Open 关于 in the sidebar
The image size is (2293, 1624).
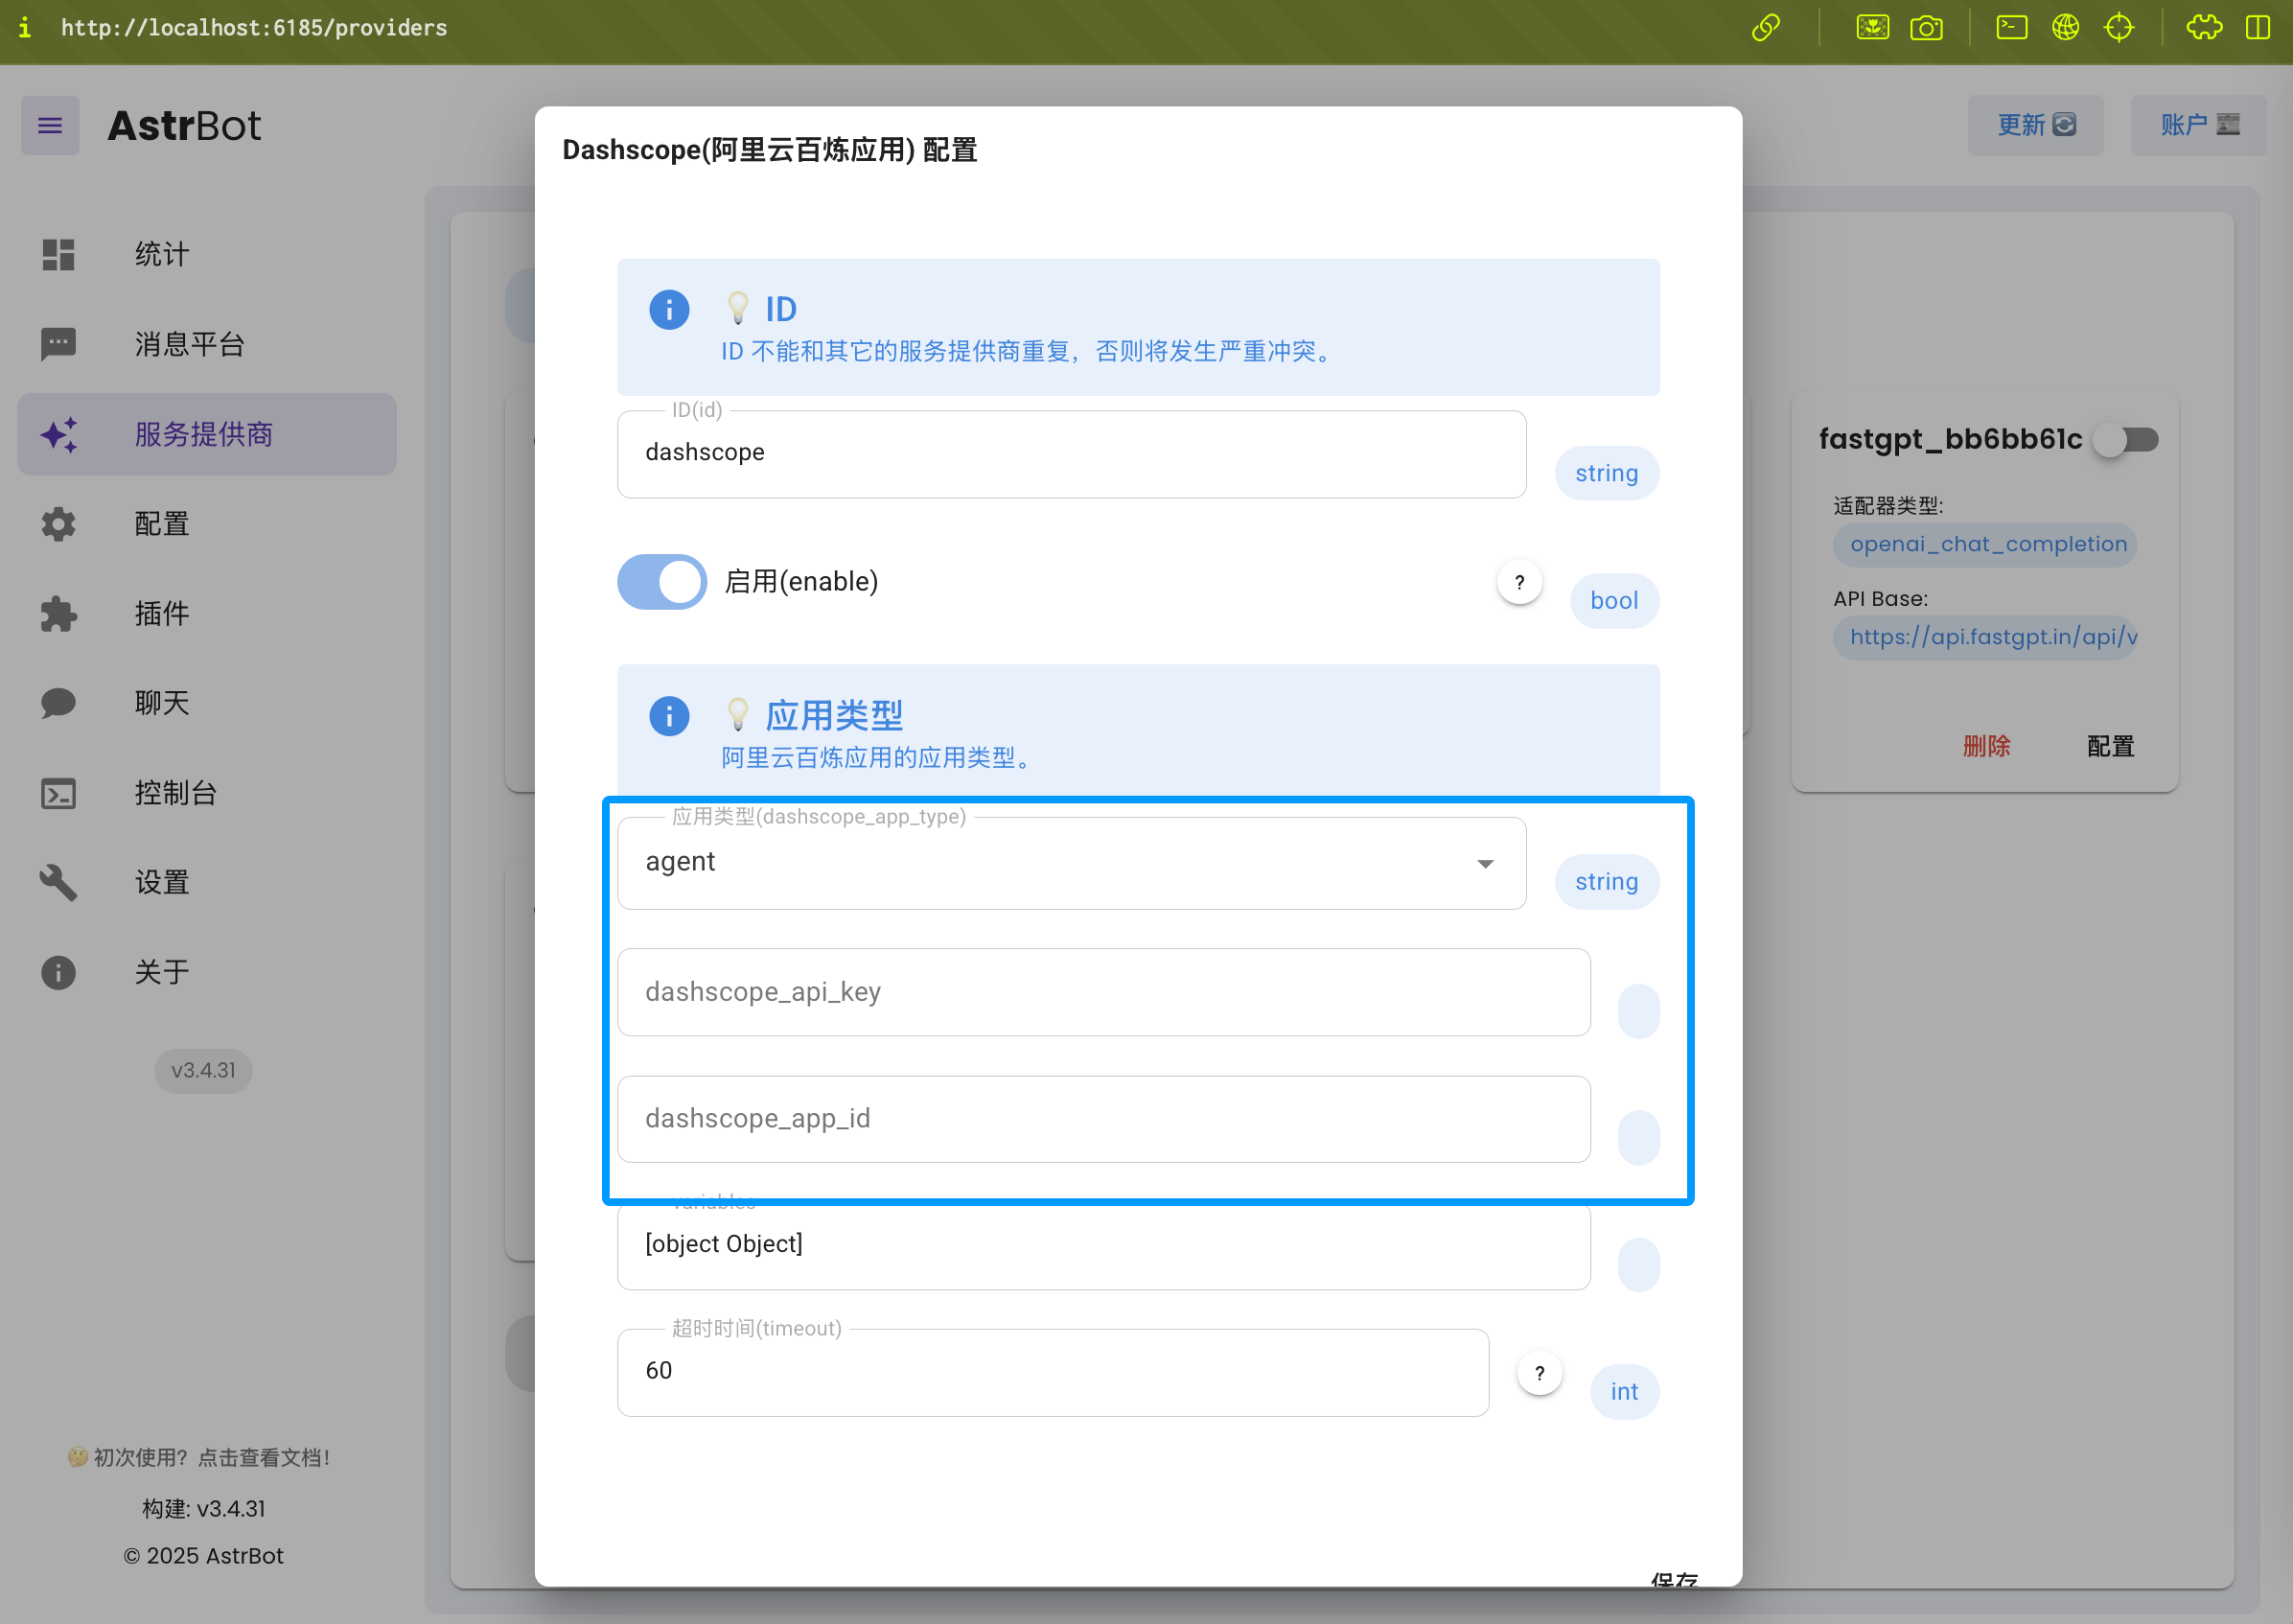coord(207,972)
